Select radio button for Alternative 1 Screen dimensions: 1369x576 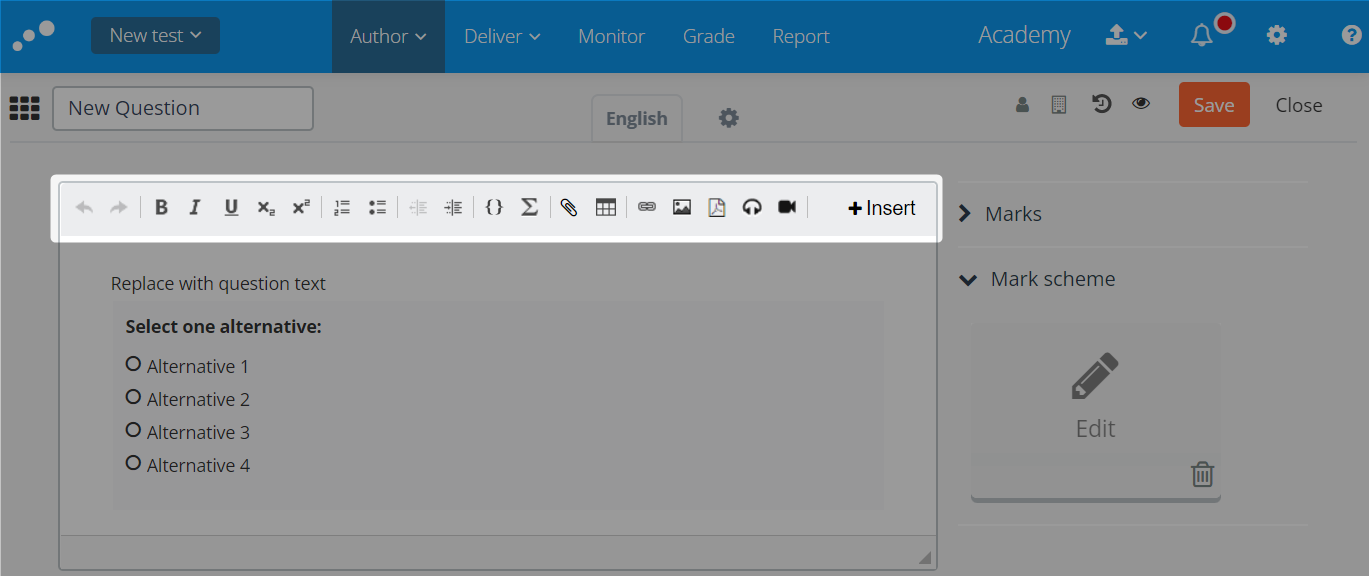point(133,363)
